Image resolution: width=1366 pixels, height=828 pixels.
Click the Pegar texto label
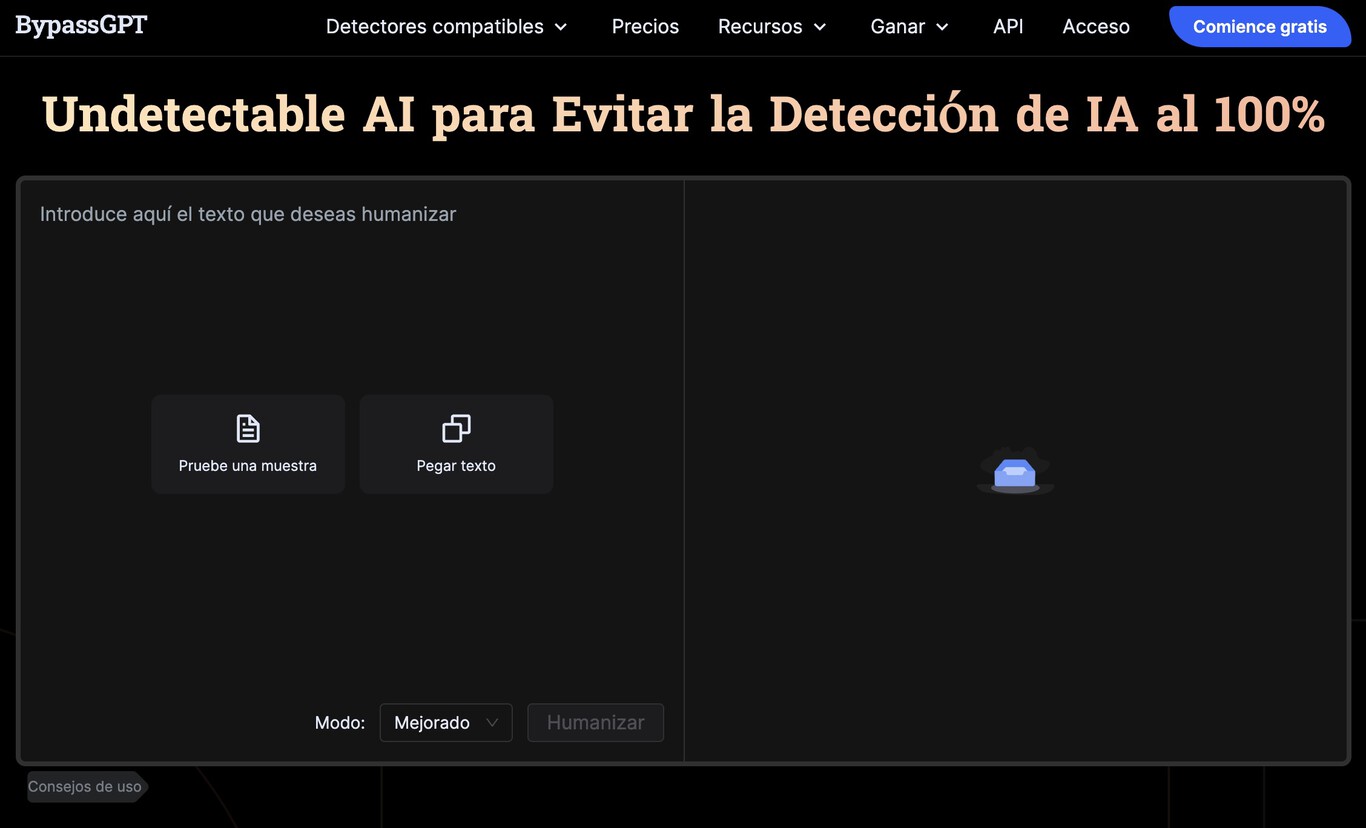(456, 466)
